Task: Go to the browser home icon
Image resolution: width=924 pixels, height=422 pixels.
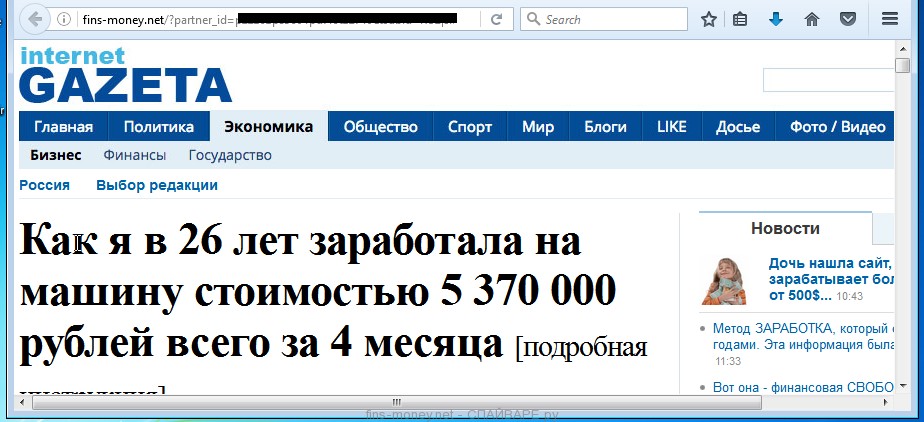Action: tap(812, 19)
